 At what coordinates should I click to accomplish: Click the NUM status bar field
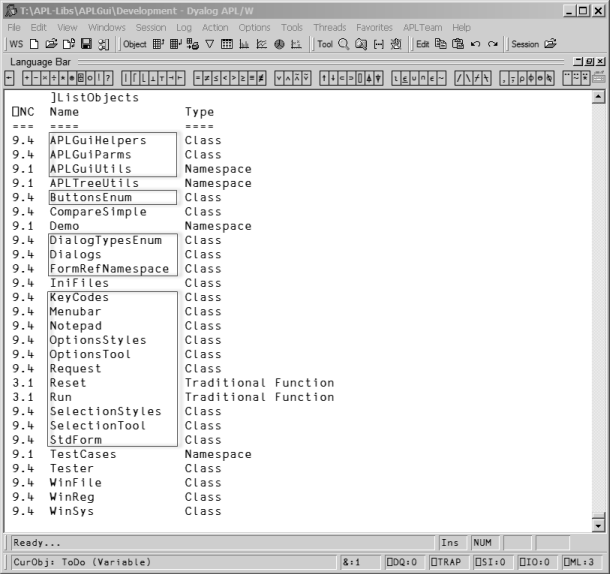click(486, 542)
